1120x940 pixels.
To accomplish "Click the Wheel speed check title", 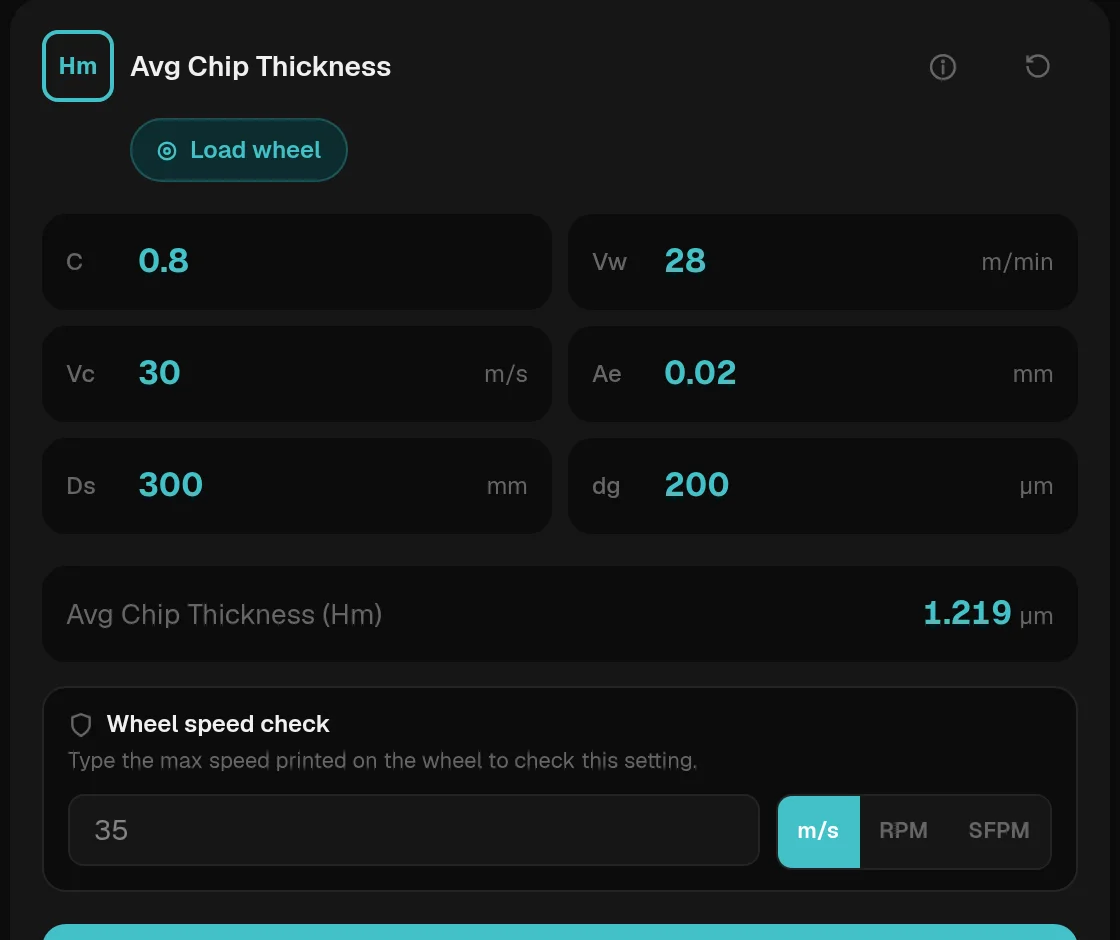I will click(x=218, y=724).
